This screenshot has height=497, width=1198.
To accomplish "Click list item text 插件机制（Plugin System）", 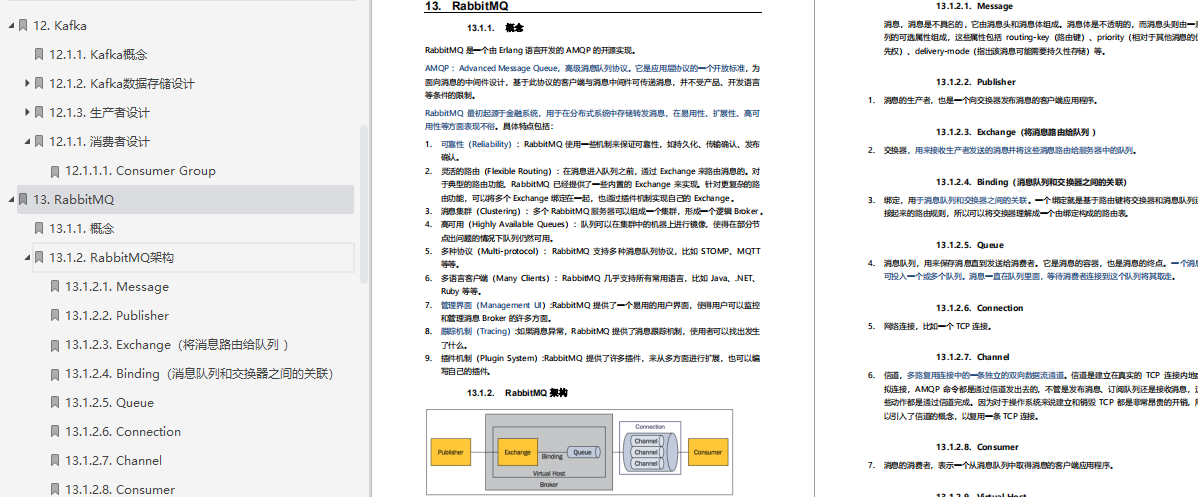I will [x=491, y=358].
